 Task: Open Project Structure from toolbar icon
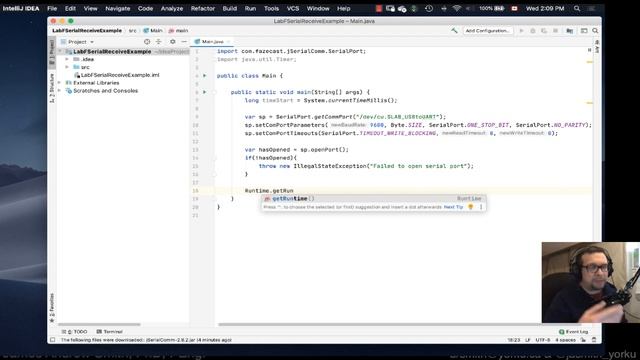[569, 31]
